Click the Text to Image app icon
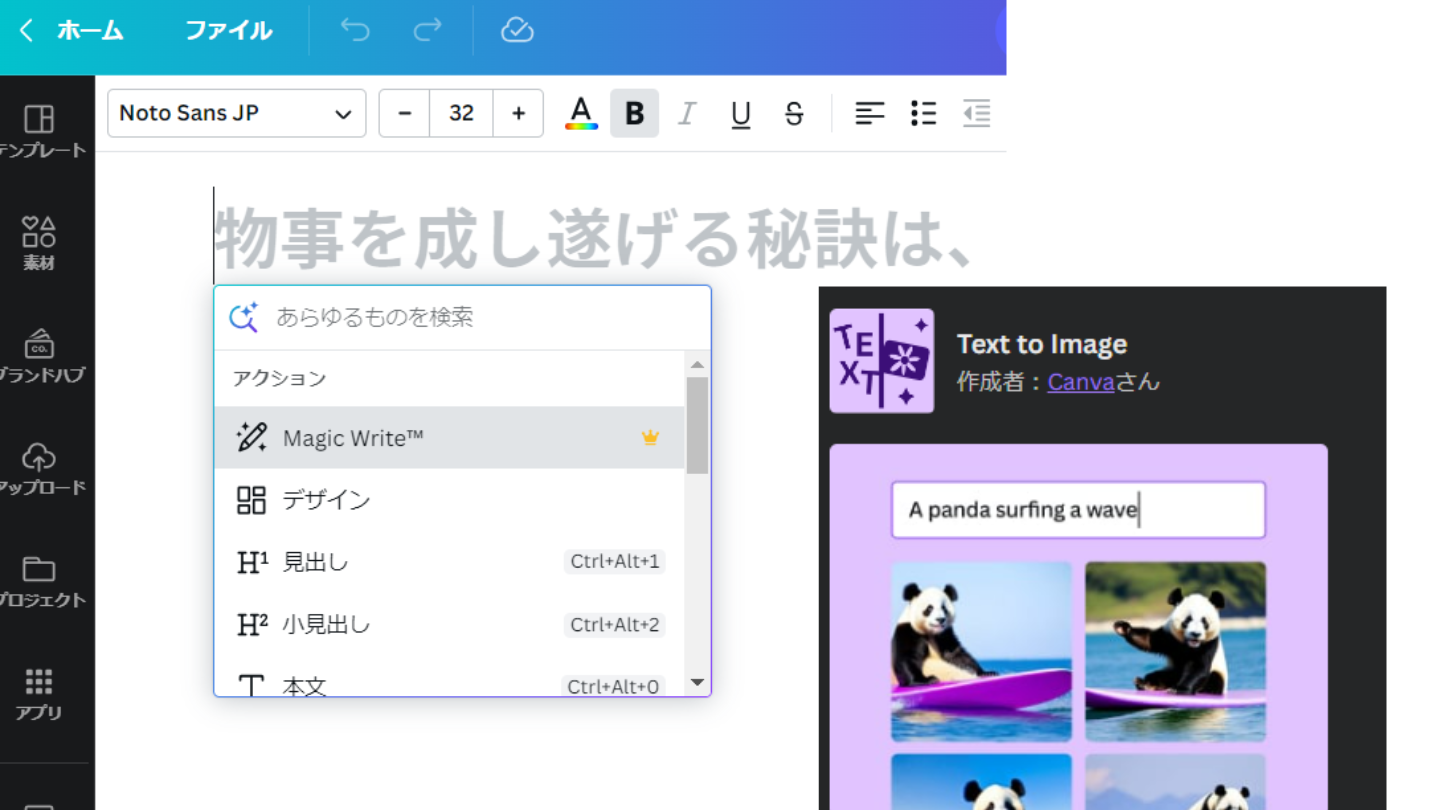Screen dimensions: 1440x810 point(882,361)
